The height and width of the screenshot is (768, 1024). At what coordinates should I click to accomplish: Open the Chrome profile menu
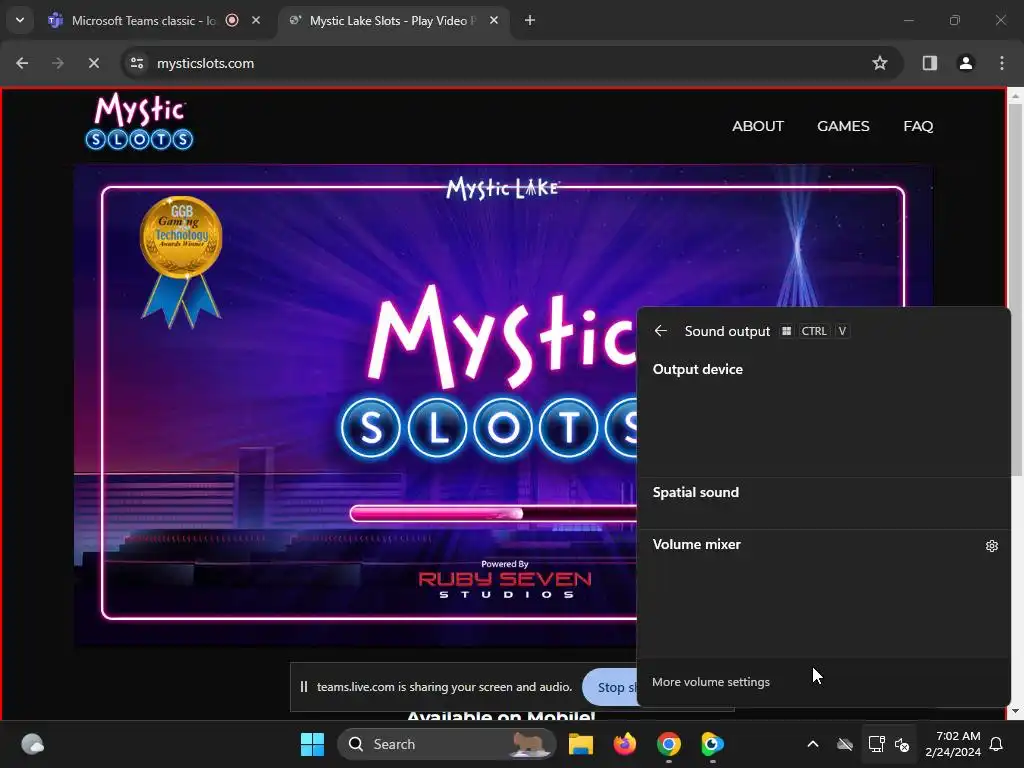pyautogui.click(x=965, y=63)
